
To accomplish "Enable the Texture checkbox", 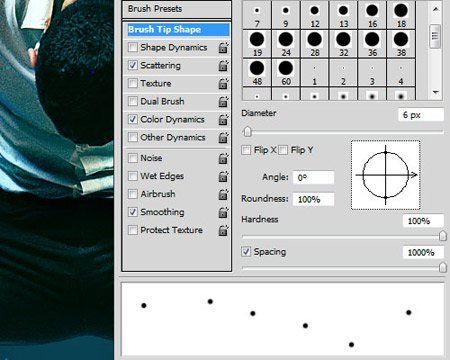I will [x=133, y=83].
